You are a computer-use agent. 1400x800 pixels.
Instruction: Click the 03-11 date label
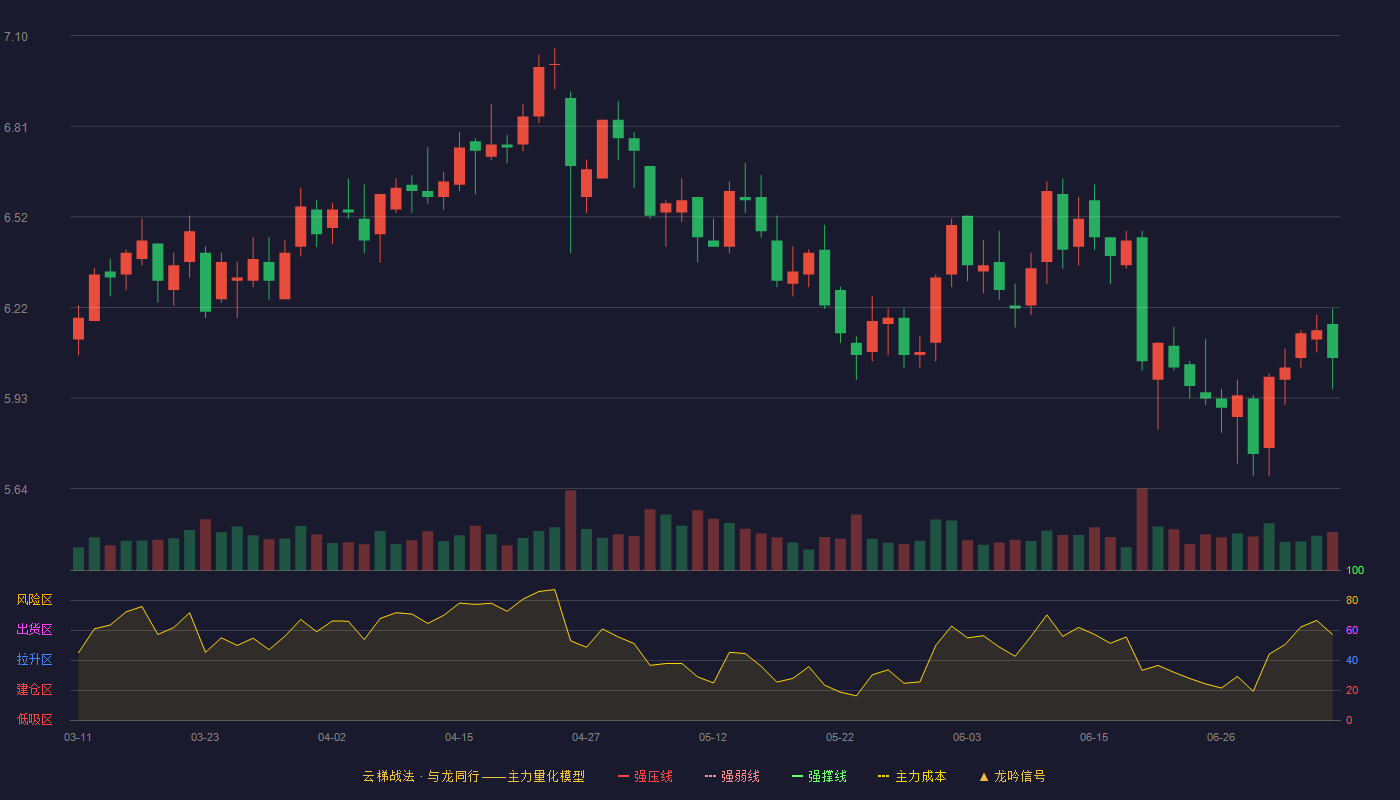pos(78,737)
